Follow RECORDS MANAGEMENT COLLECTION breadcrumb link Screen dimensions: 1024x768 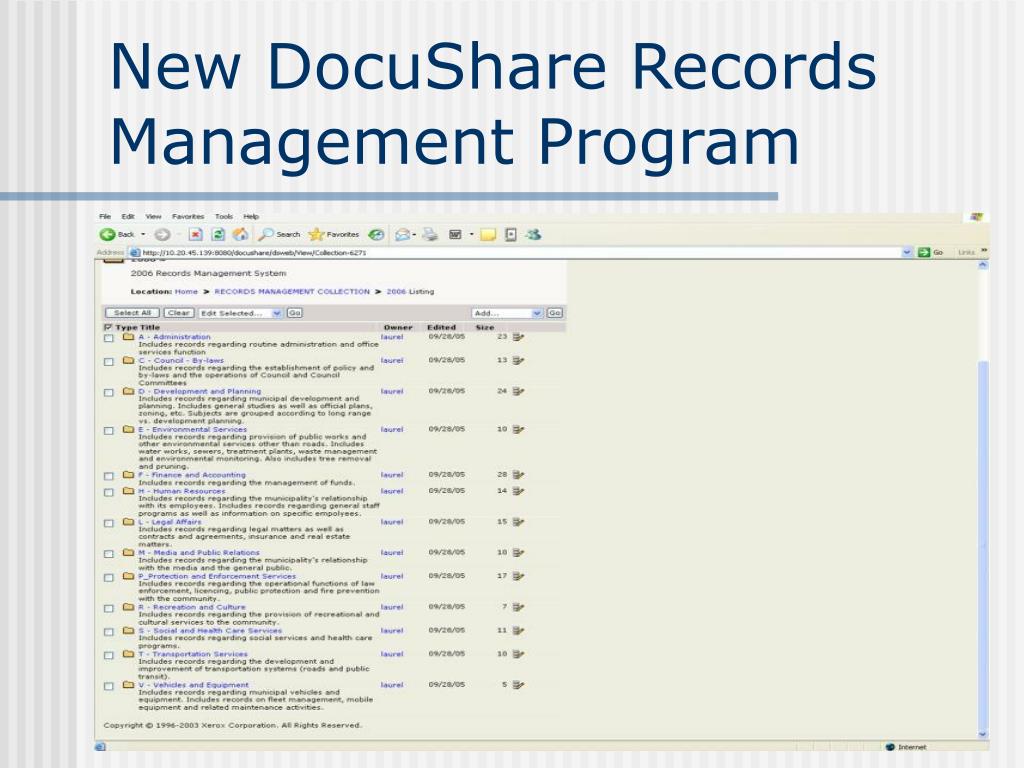[x=292, y=292]
